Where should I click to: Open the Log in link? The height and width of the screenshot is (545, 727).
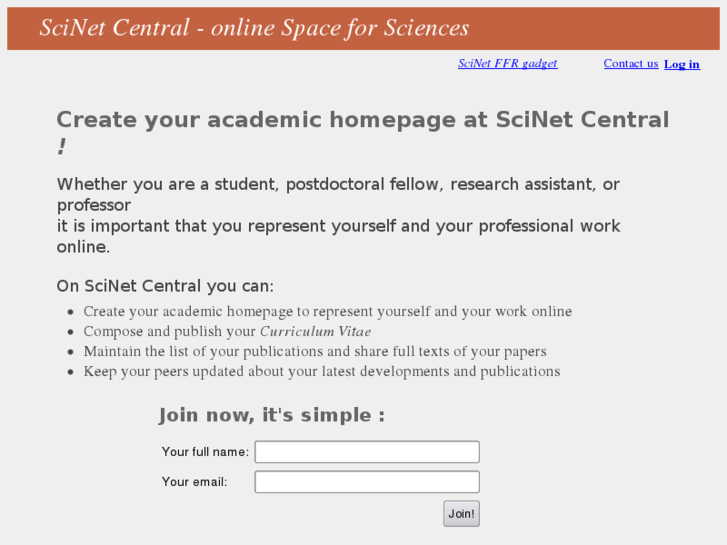pyautogui.click(x=682, y=65)
